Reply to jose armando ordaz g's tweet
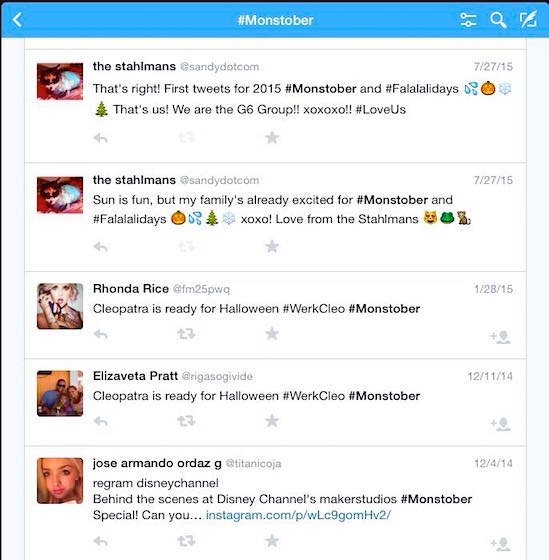Screen dimensions: 549x560 100,541
